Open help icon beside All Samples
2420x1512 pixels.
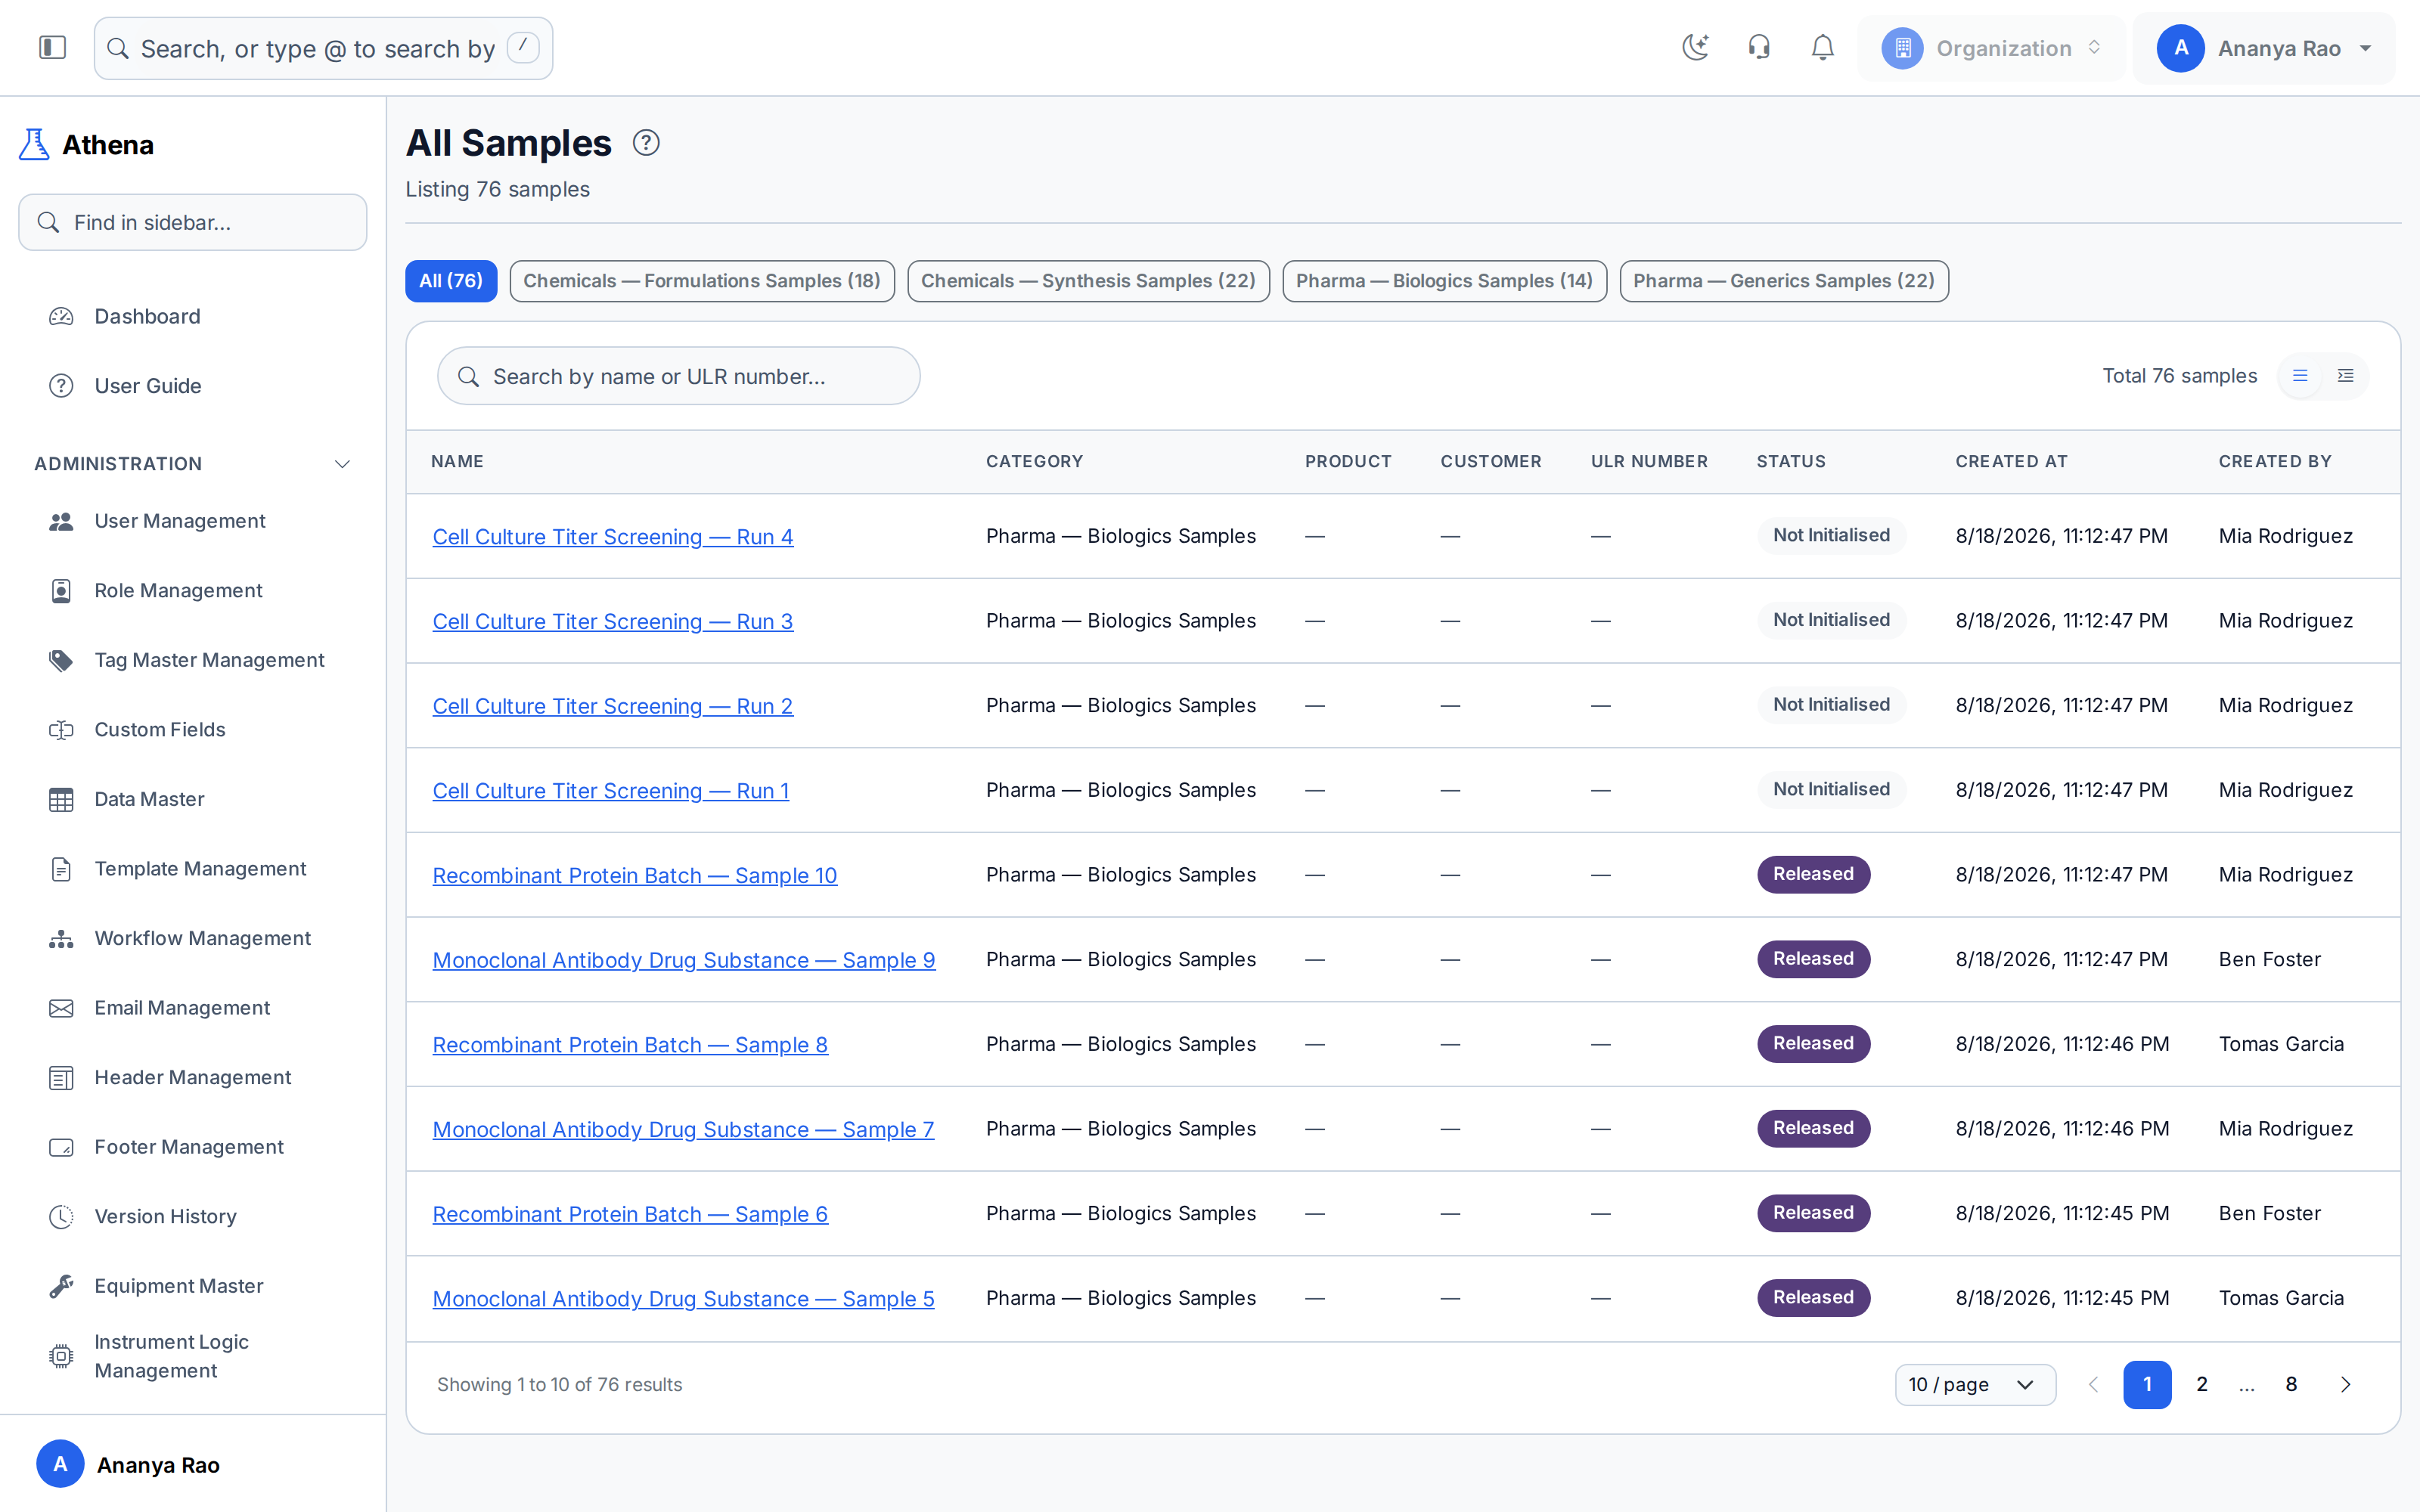click(646, 143)
